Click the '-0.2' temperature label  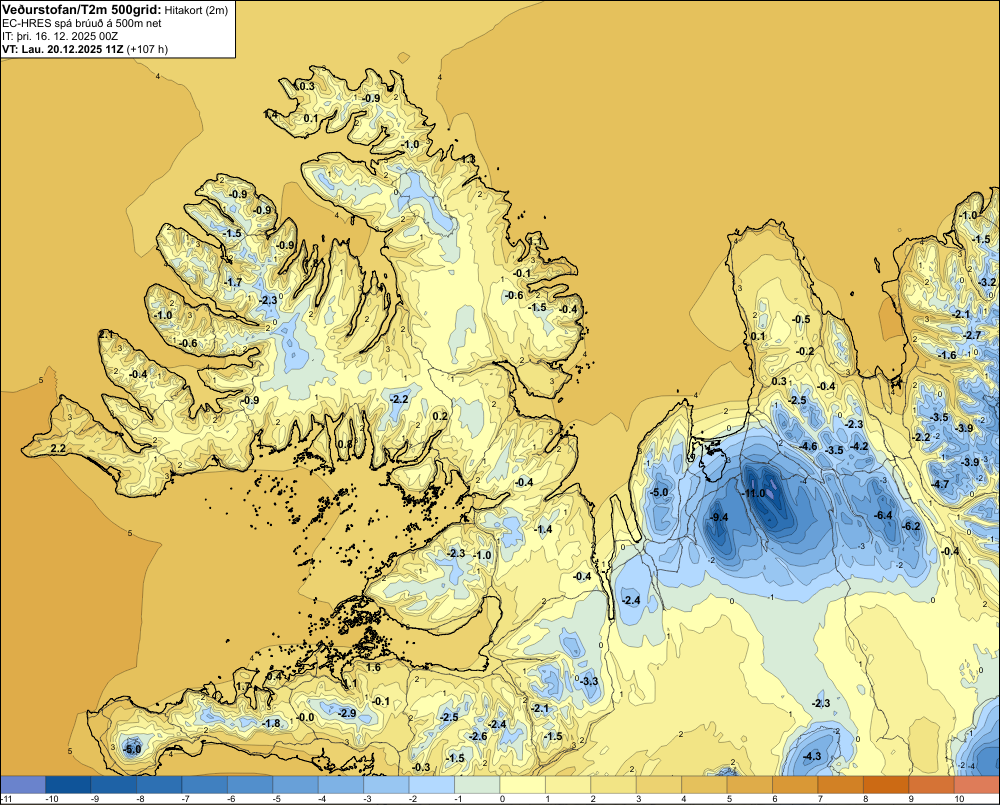(805, 351)
